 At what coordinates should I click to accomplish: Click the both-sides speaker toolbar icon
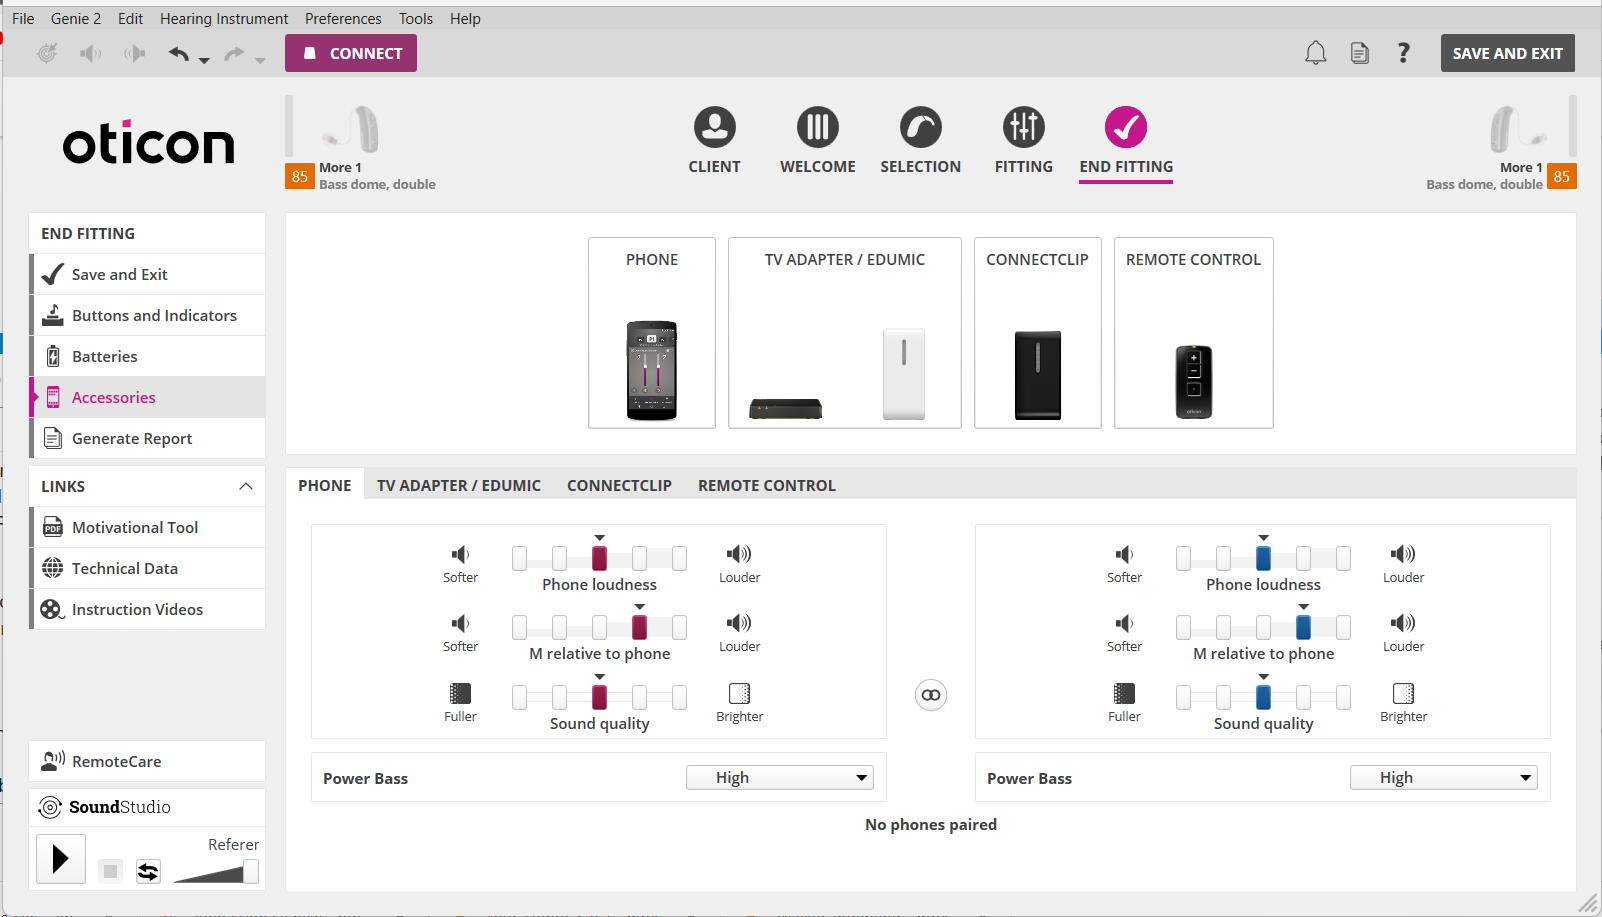[x=135, y=53]
